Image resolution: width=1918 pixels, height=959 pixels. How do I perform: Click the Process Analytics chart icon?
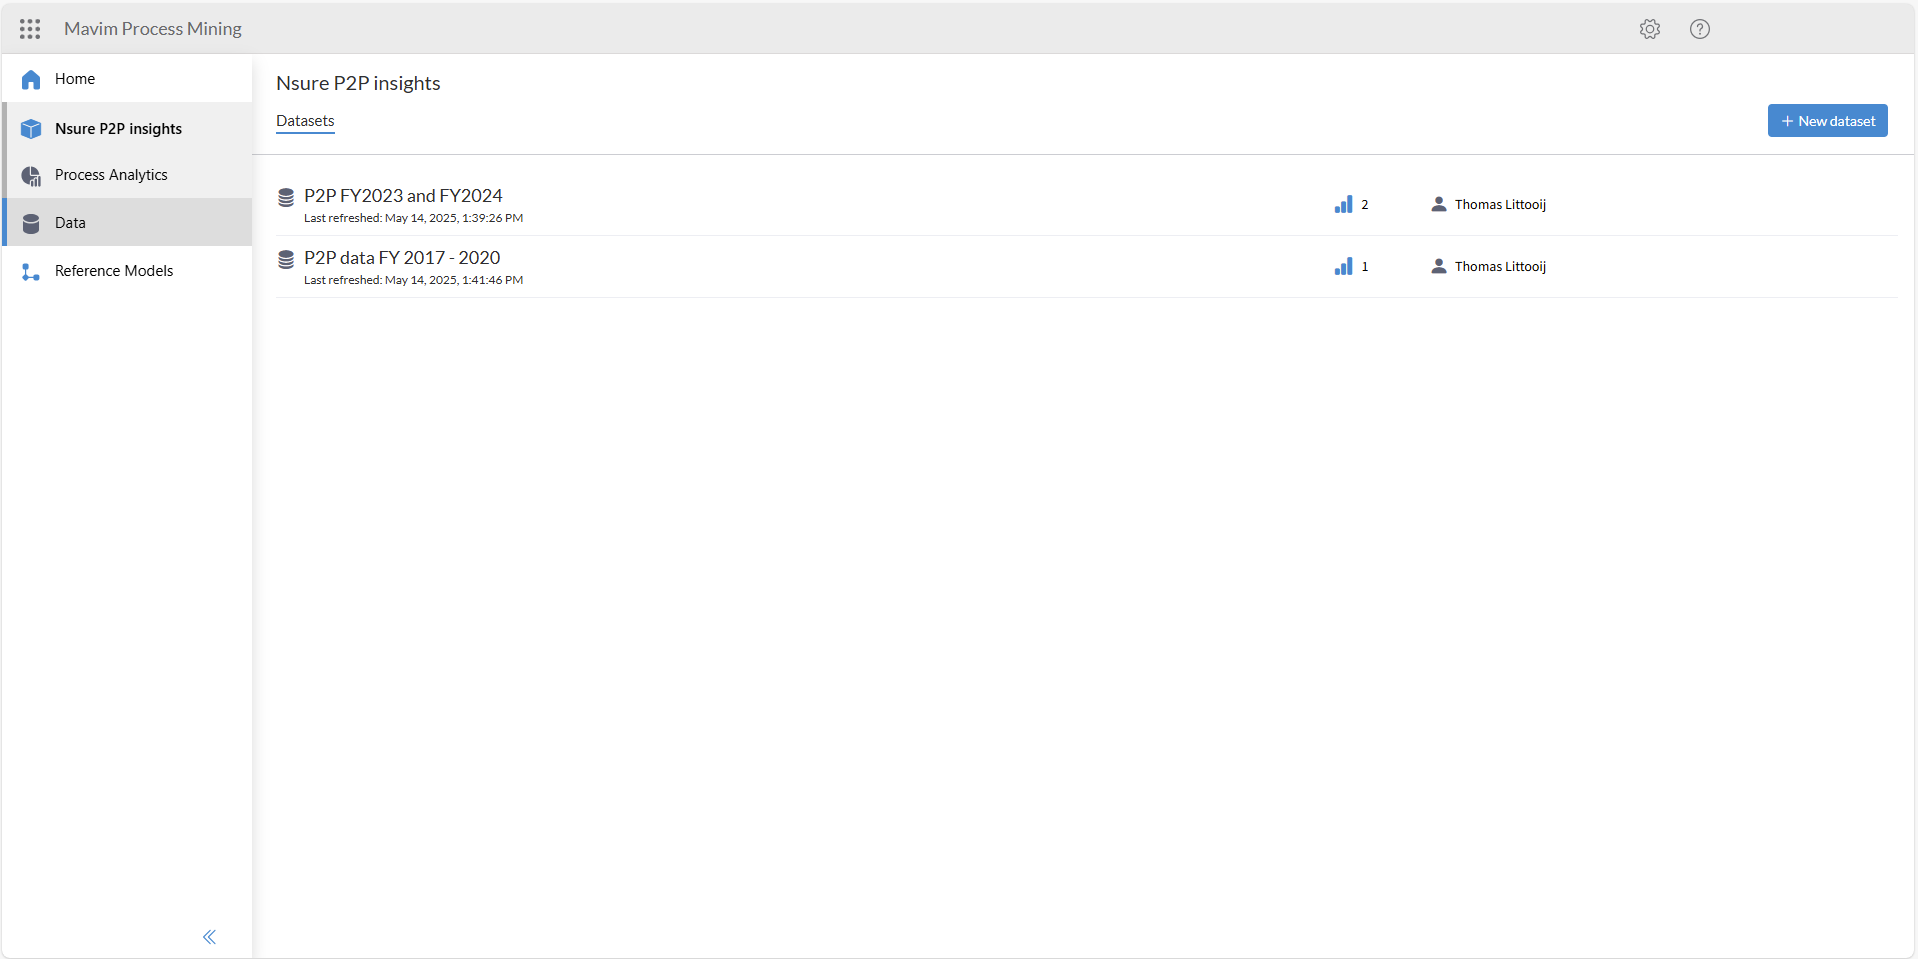pyautogui.click(x=31, y=176)
